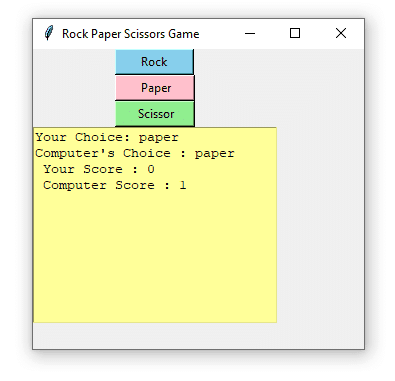This screenshot has height=381, width=395.
Task: Click the Tk feather icon in title bar
Action: [x=49, y=33]
